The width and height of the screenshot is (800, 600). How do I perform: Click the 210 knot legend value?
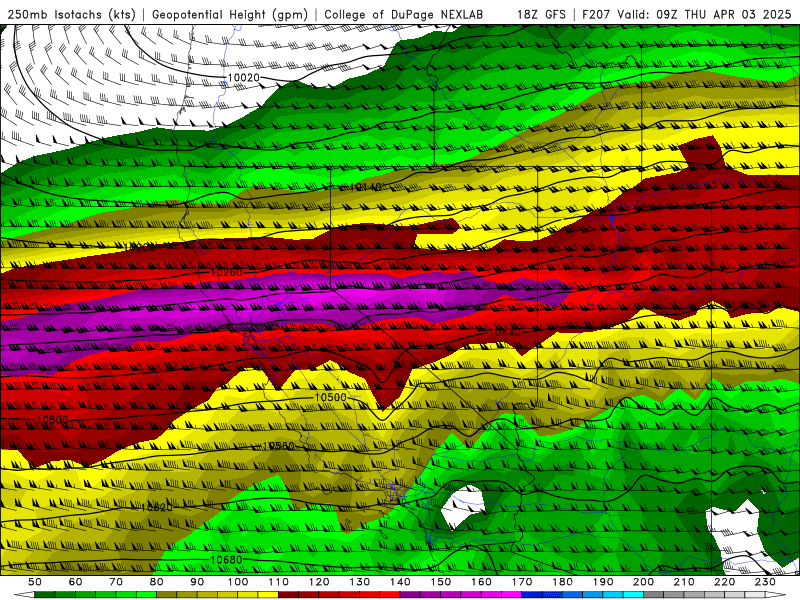684,582
